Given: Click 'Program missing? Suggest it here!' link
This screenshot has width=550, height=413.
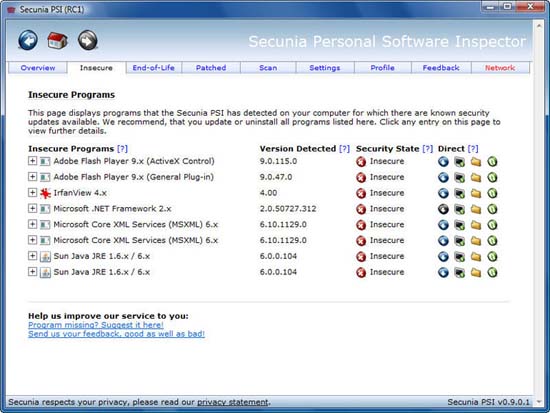Looking at the screenshot, I should pyautogui.click(x=96, y=325).
